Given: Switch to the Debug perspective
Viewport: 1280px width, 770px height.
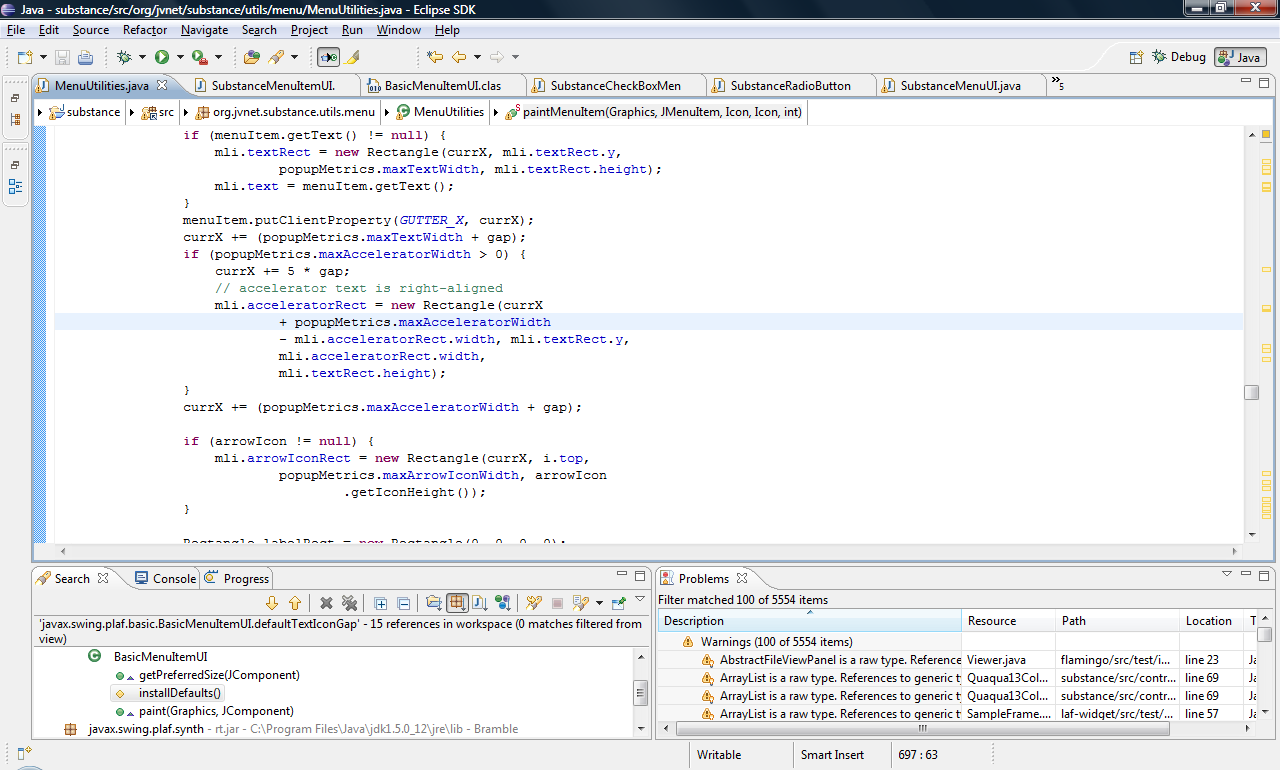Looking at the screenshot, I should 1179,56.
